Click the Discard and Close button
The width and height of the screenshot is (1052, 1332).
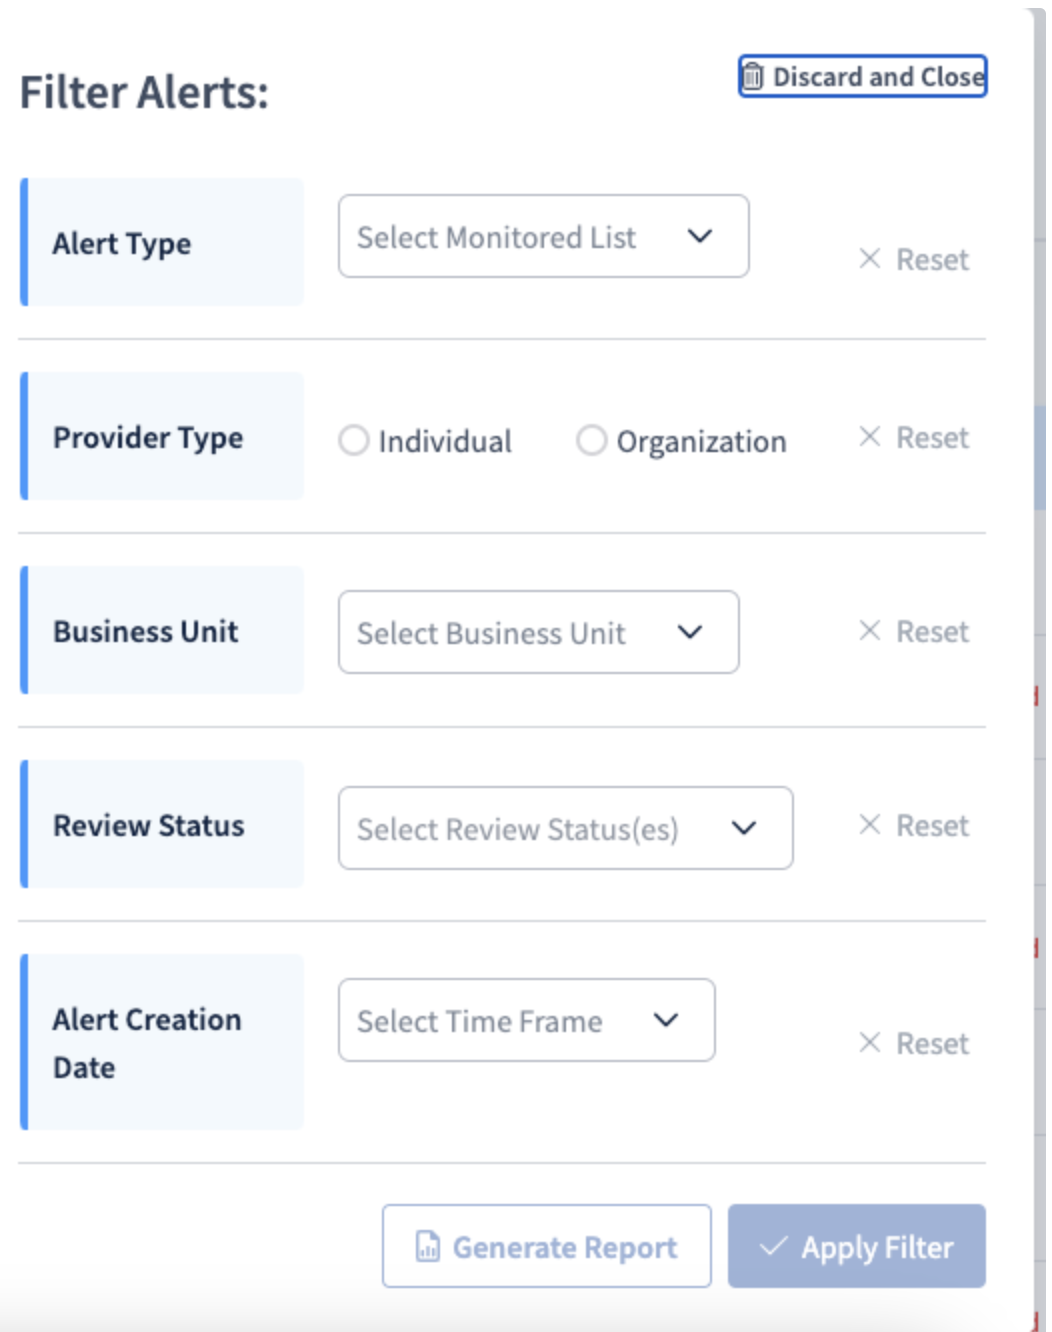pos(862,76)
